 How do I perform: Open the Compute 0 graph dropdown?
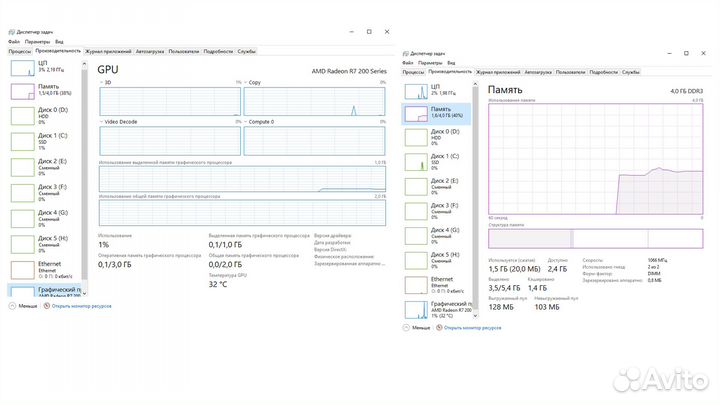pyautogui.click(x=246, y=121)
